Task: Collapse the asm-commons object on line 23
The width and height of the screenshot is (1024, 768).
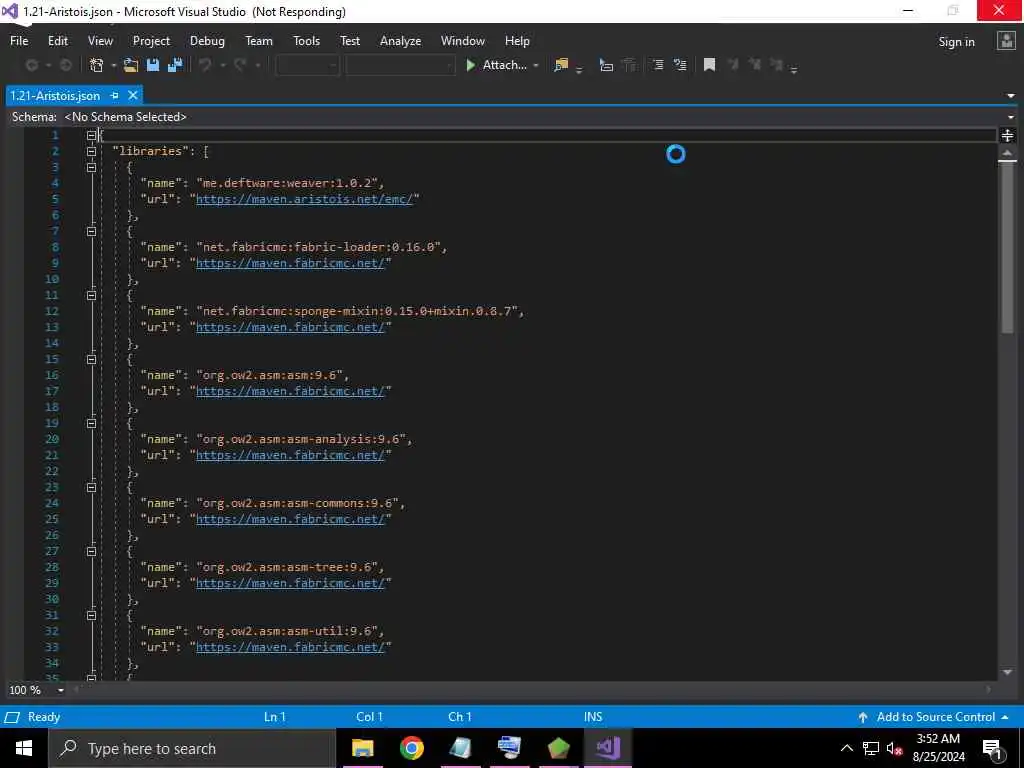Action: pos(91,487)
